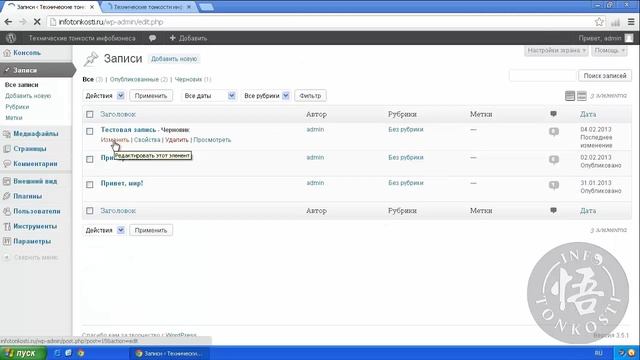Click the browser back arrow
This screenshot has width=640, height=360.
8,22
